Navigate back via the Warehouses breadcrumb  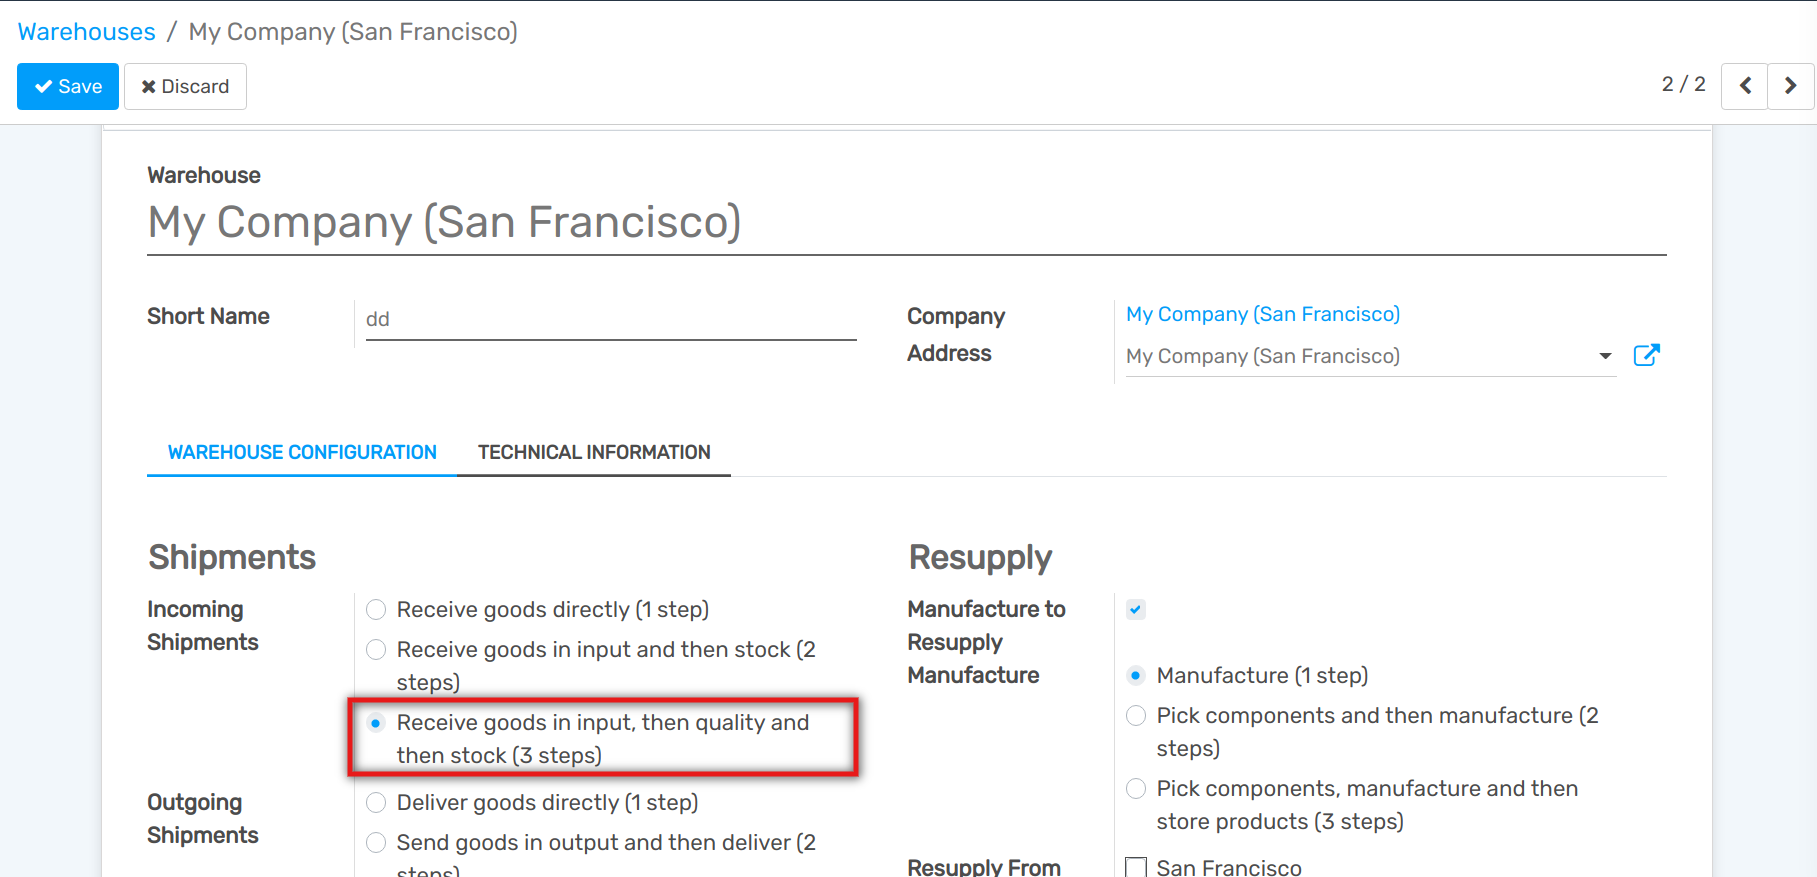point(86,31)
